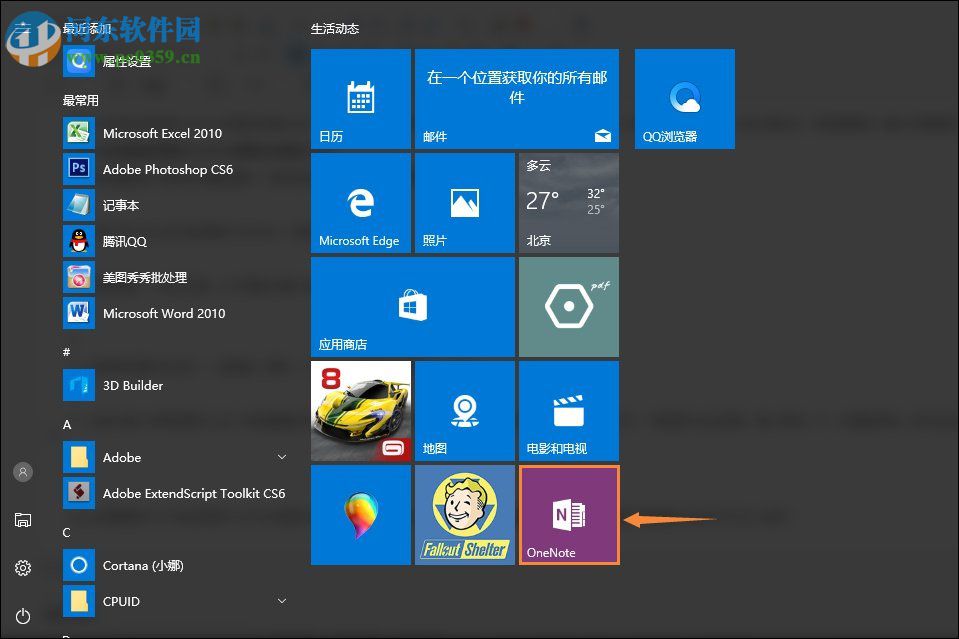Expand the hamburger menu at top left

tap(23, 27)
